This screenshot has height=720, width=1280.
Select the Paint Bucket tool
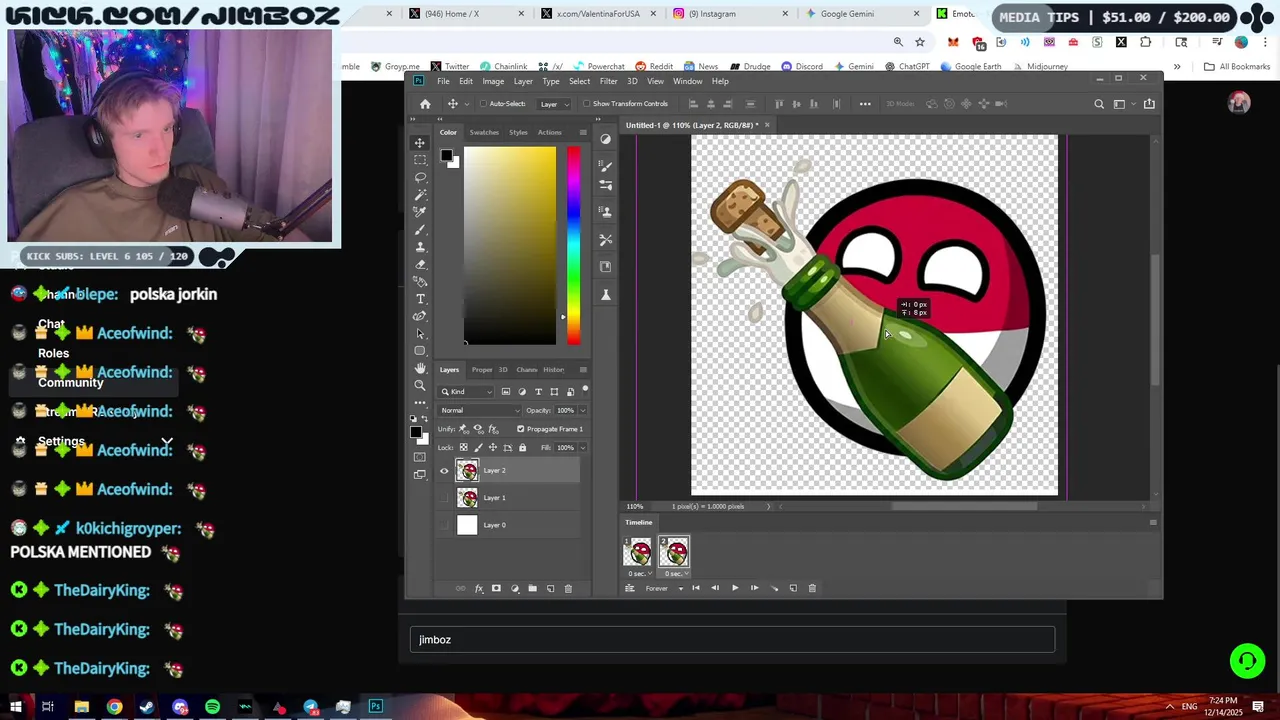click(420, 281)
